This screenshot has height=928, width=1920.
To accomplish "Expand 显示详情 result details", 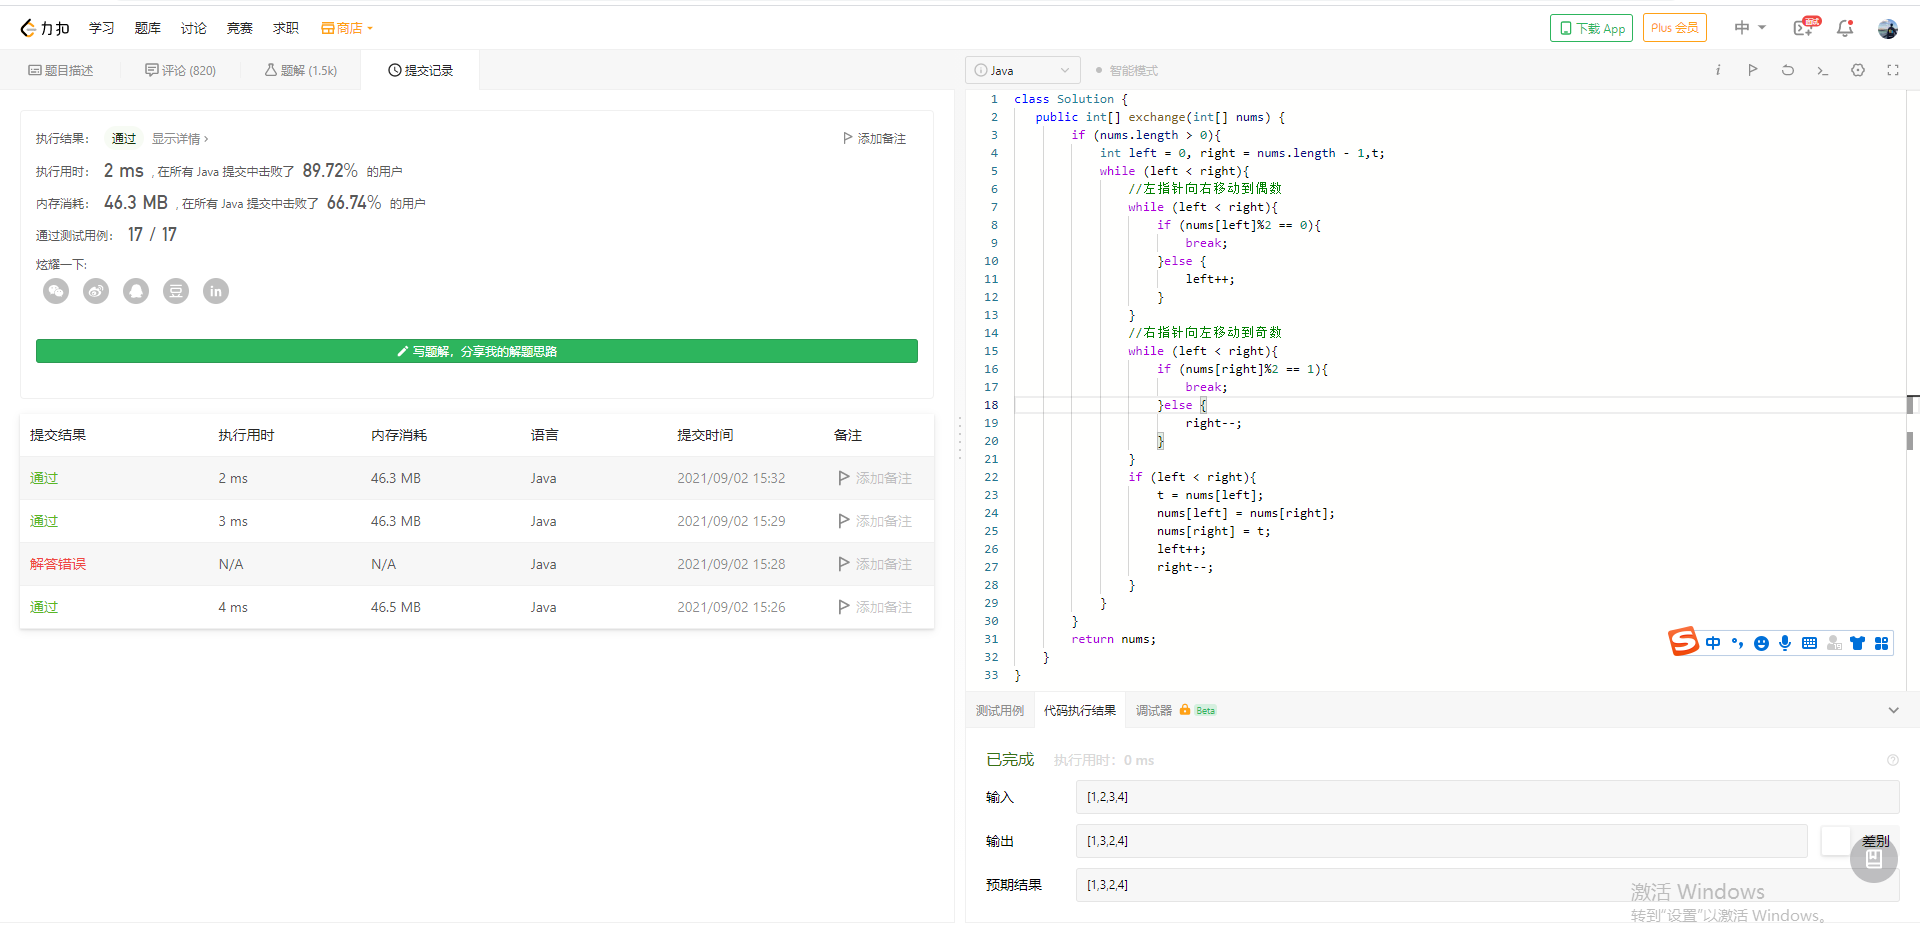I will [180, 138].
